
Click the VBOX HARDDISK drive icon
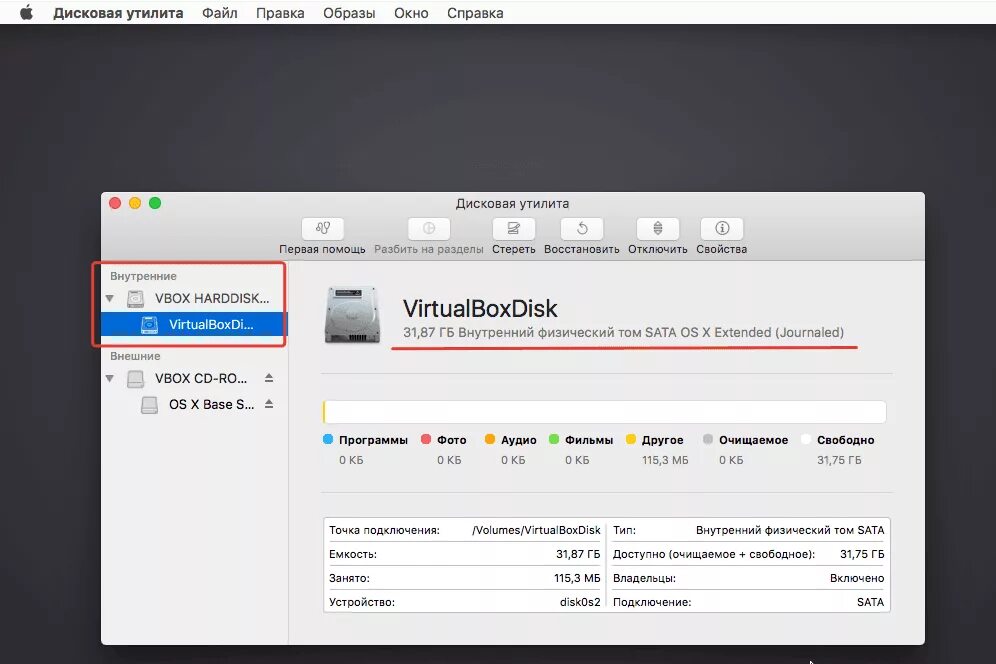(x=135, y=298)
